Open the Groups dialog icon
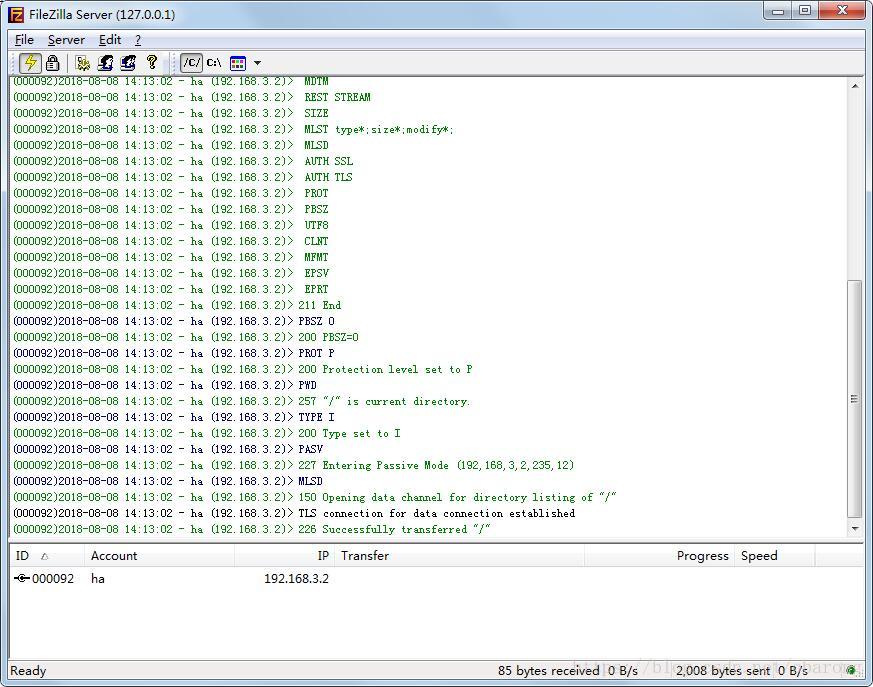 (128, 63)
